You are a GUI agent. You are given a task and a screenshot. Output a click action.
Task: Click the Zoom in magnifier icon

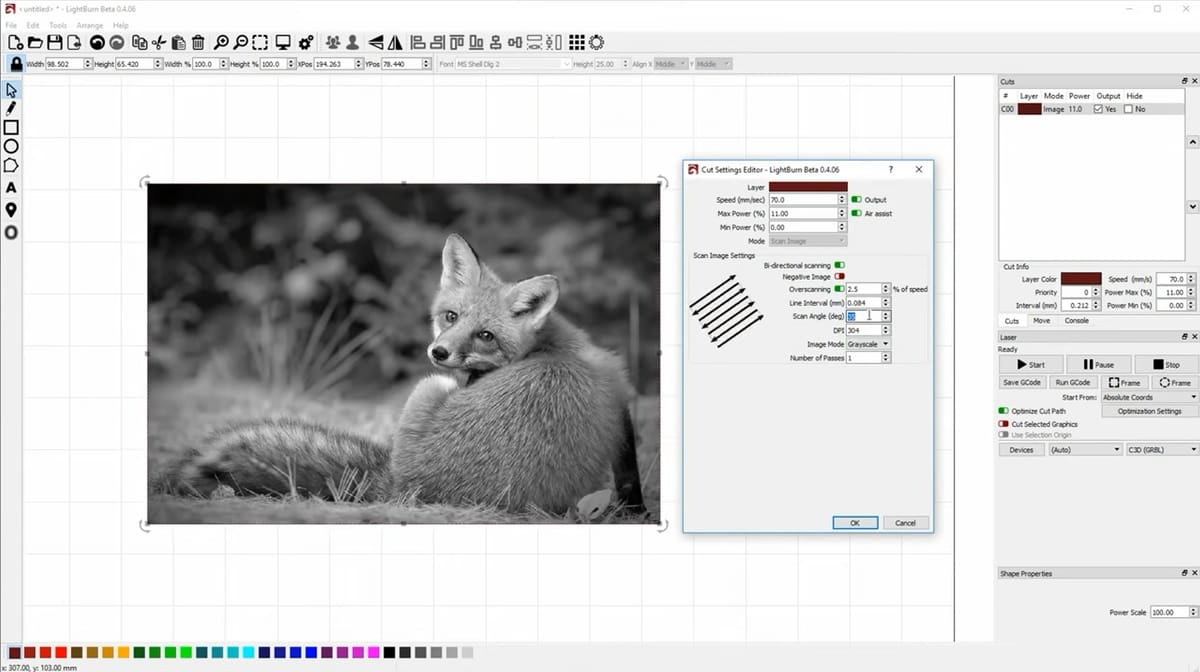pos(222,42)
